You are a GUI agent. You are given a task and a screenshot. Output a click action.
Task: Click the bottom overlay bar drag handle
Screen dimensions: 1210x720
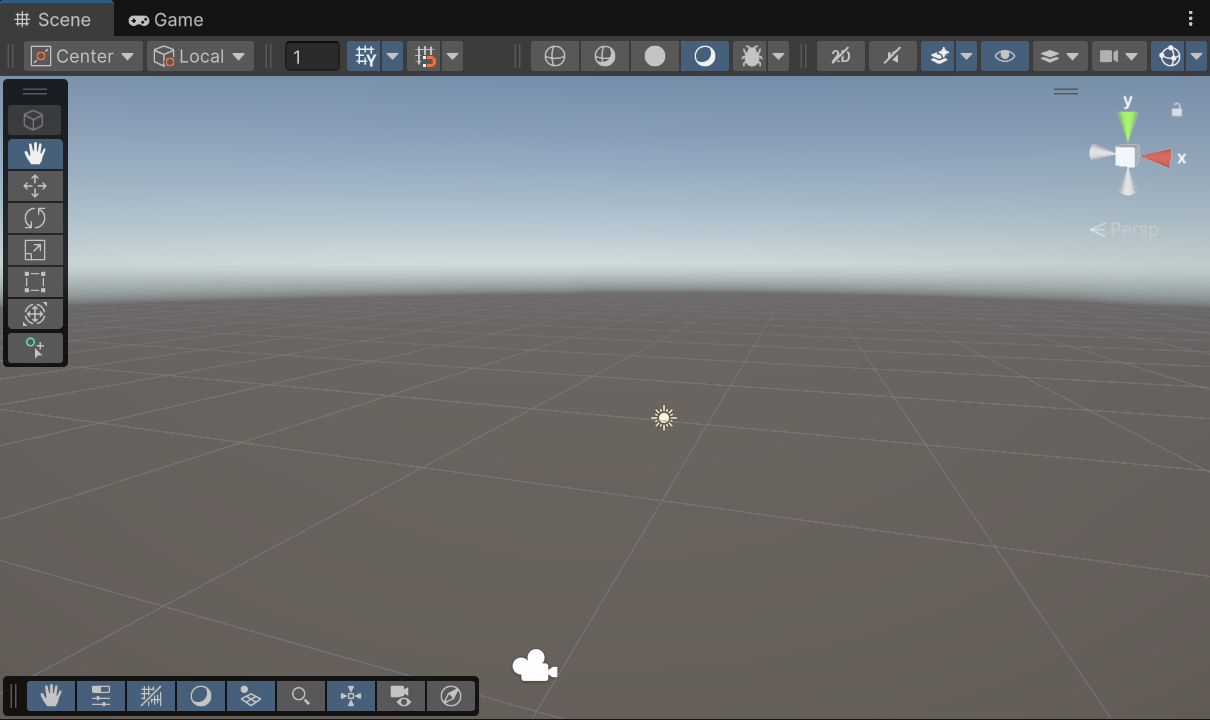[x=14, y=696]
